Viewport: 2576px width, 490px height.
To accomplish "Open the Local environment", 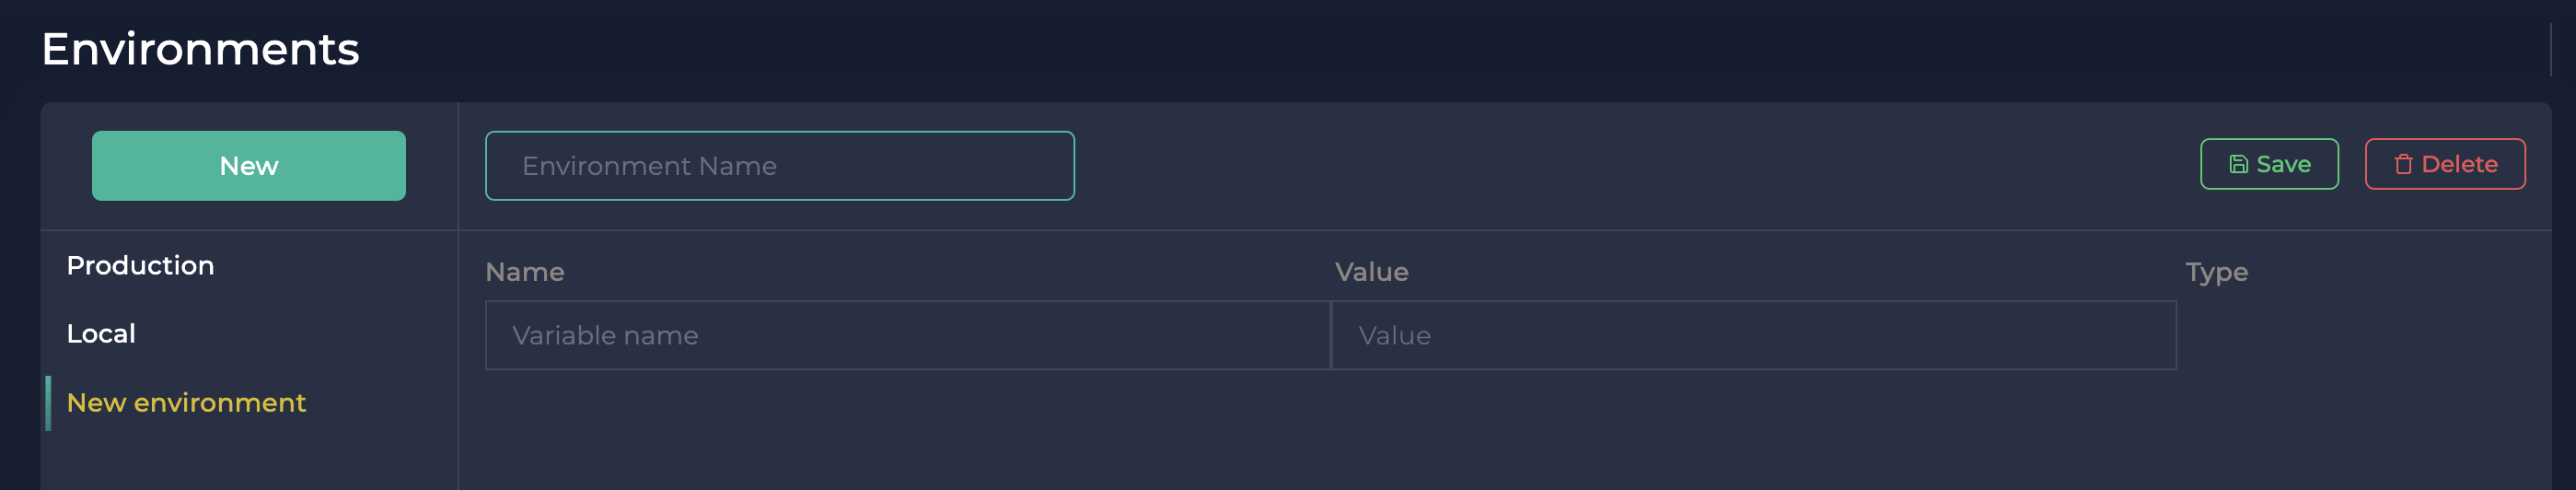I will pyautogui.click(x=101, y=334).
